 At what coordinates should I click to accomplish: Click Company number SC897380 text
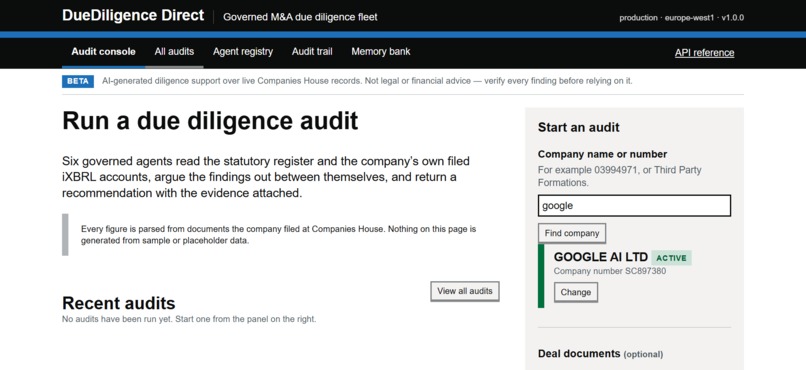(610, 271)
